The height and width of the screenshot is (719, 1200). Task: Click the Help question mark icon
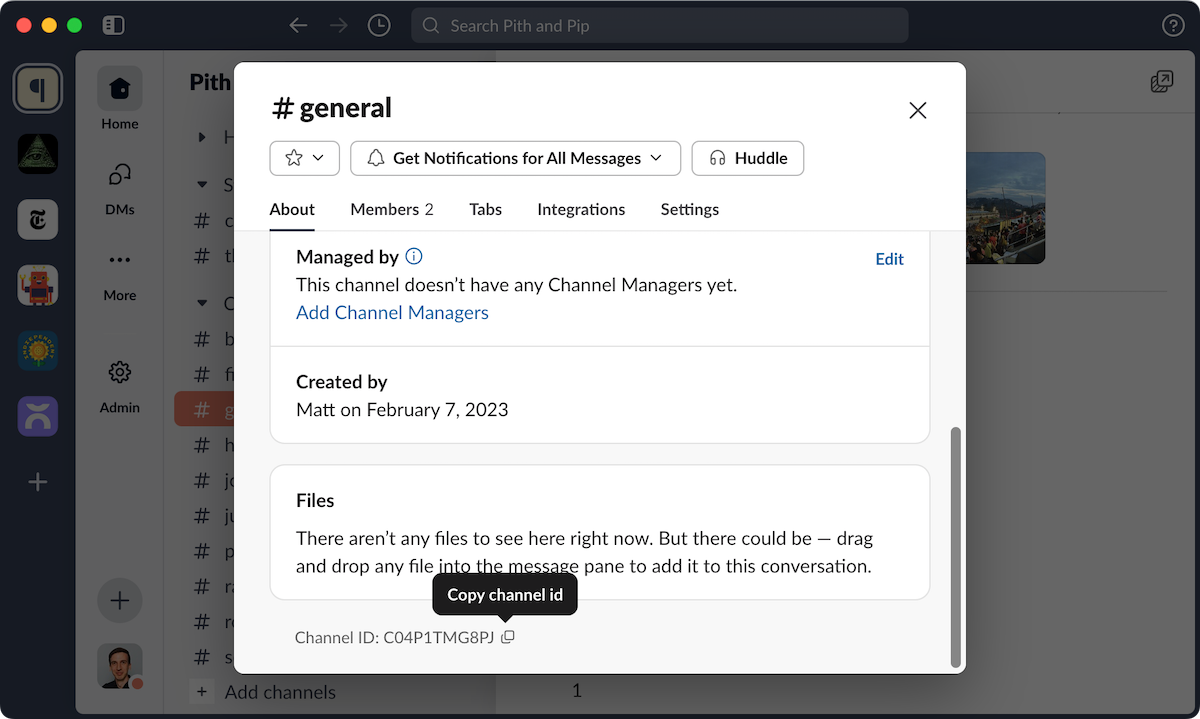1172,26
